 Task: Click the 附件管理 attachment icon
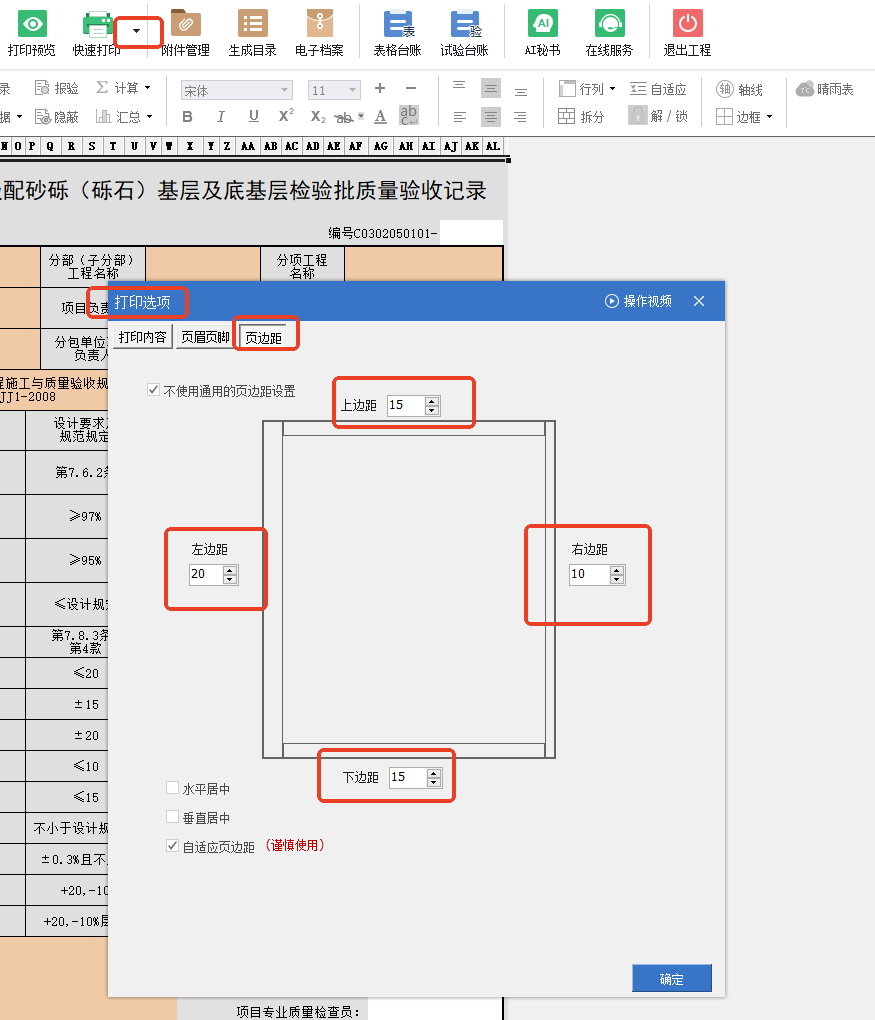tap(185, 24)
